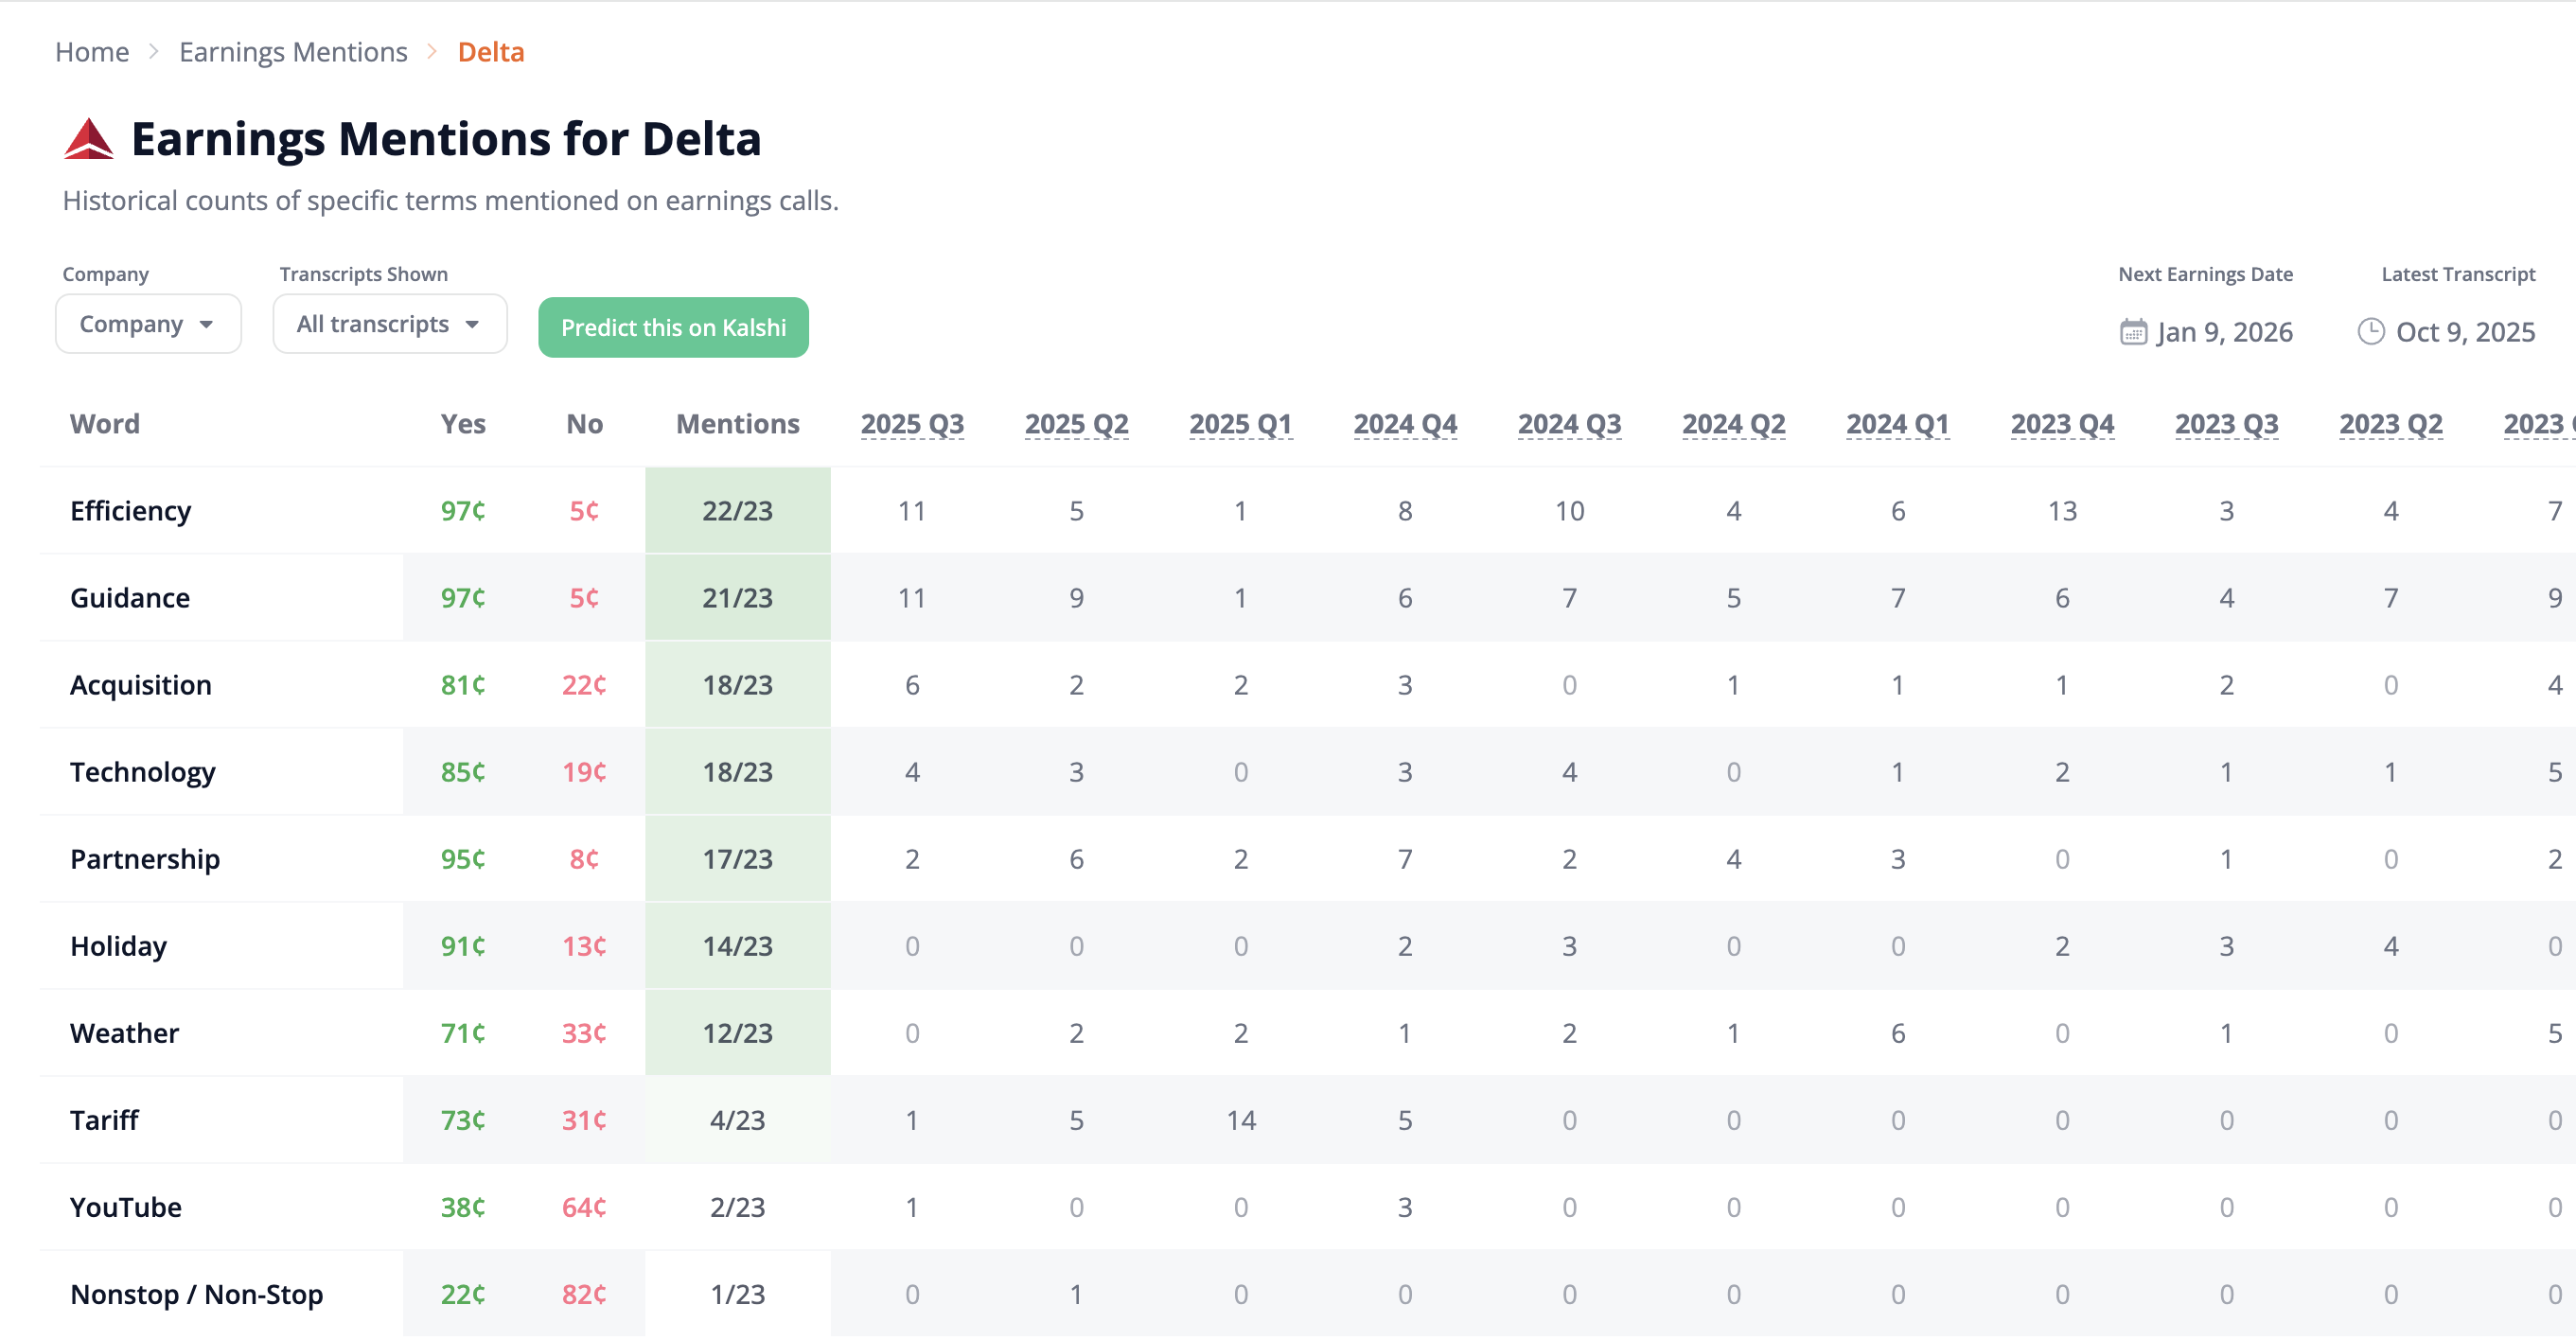
Task: Click YouTube's 38¢ Yes price
Action: [462, 1207]
